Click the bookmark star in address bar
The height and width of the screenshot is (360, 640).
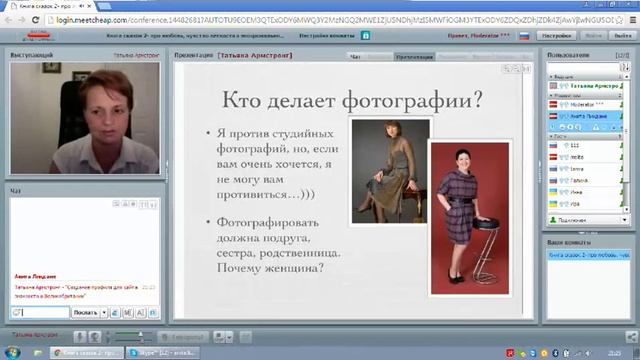pos(619,20)
